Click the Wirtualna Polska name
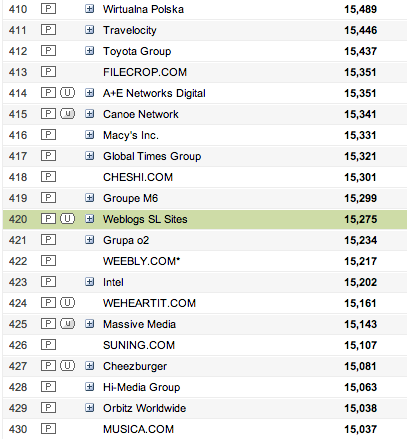The width and height of the screenshot is (407, 439). pyautogui.click(x=143, y=9)
